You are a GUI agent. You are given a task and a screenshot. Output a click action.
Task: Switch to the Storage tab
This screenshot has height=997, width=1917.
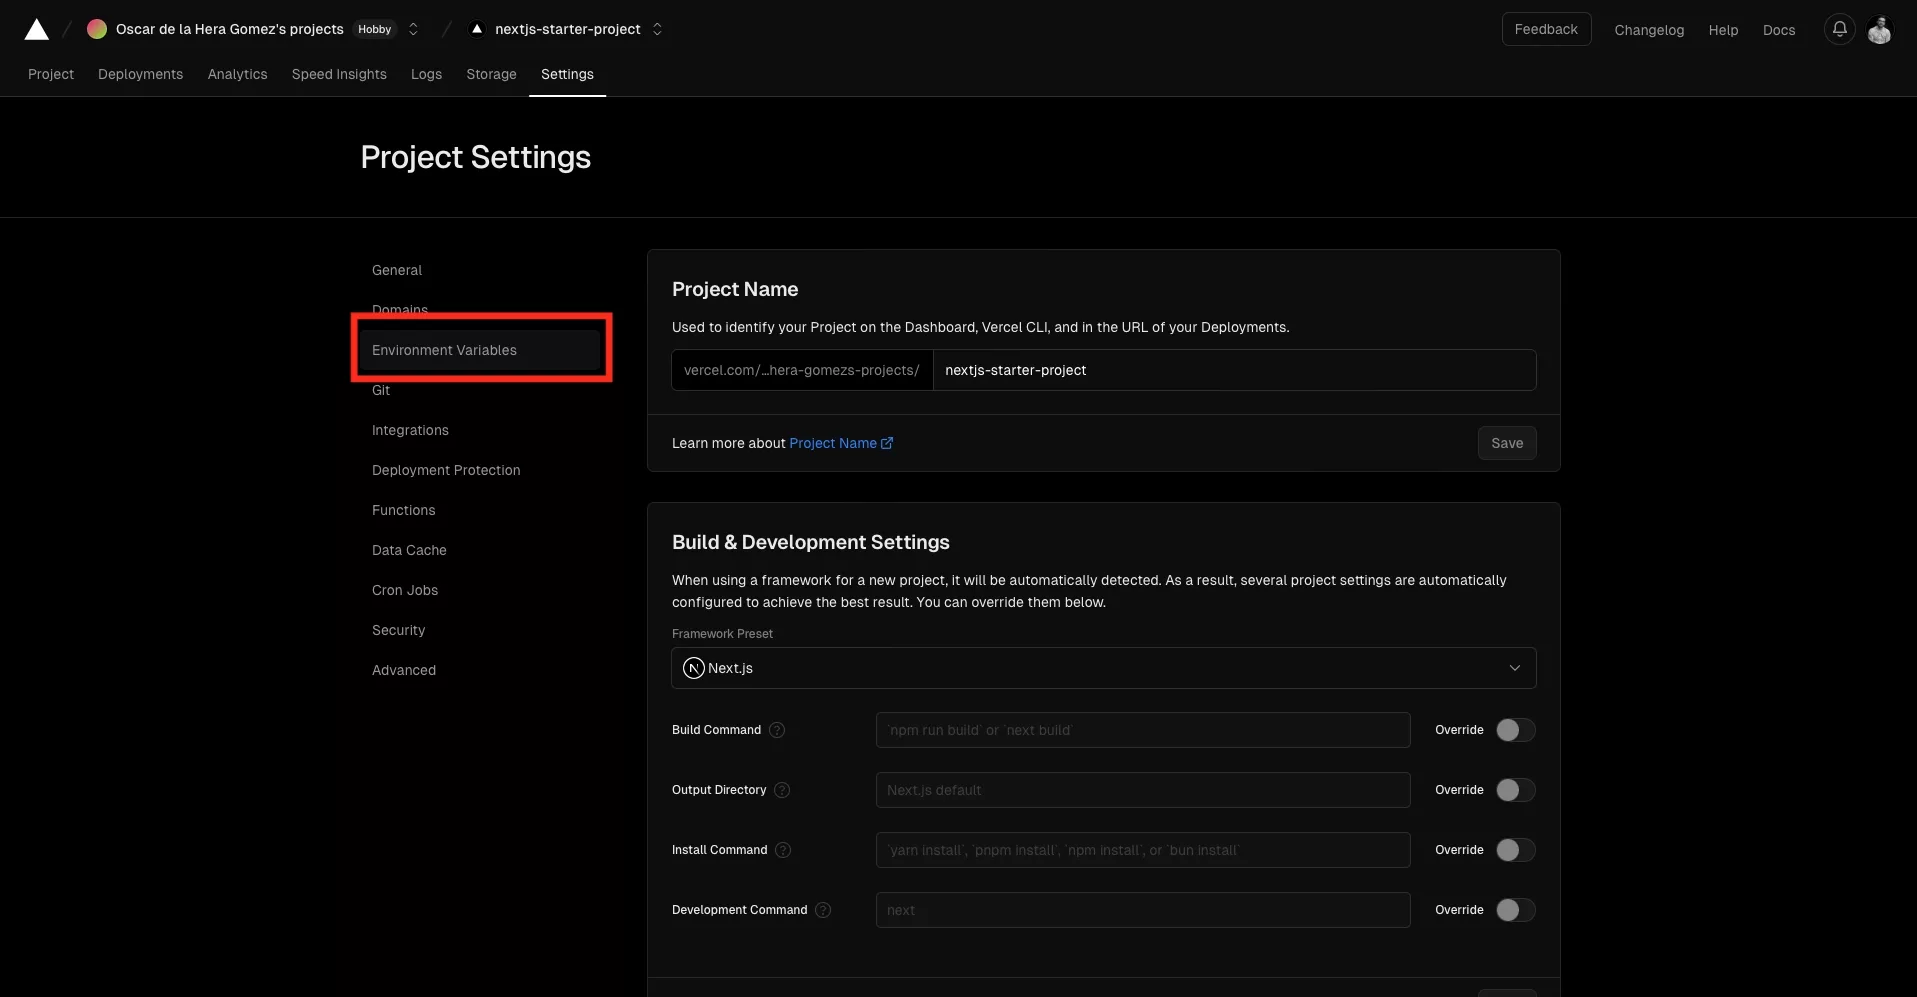[x=491, y=74]
